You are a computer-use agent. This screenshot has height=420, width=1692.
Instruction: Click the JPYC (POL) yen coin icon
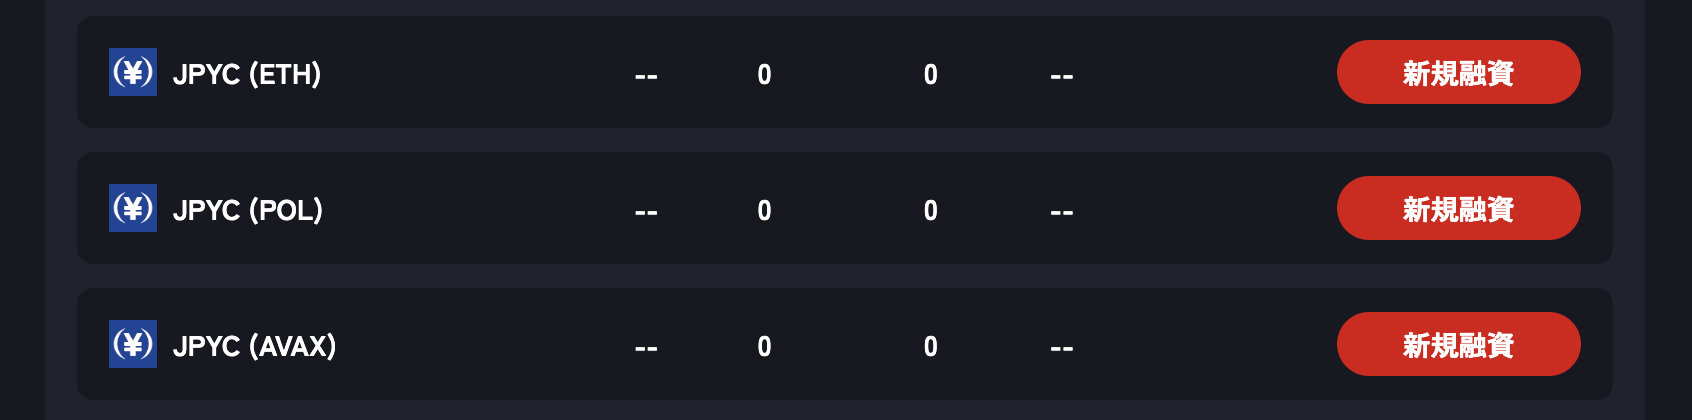[133, 208]
